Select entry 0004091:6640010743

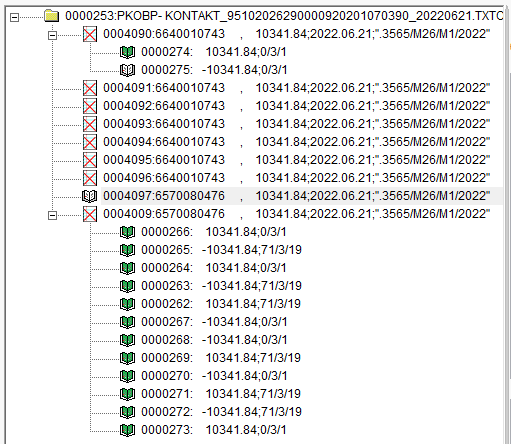(297, 88)
